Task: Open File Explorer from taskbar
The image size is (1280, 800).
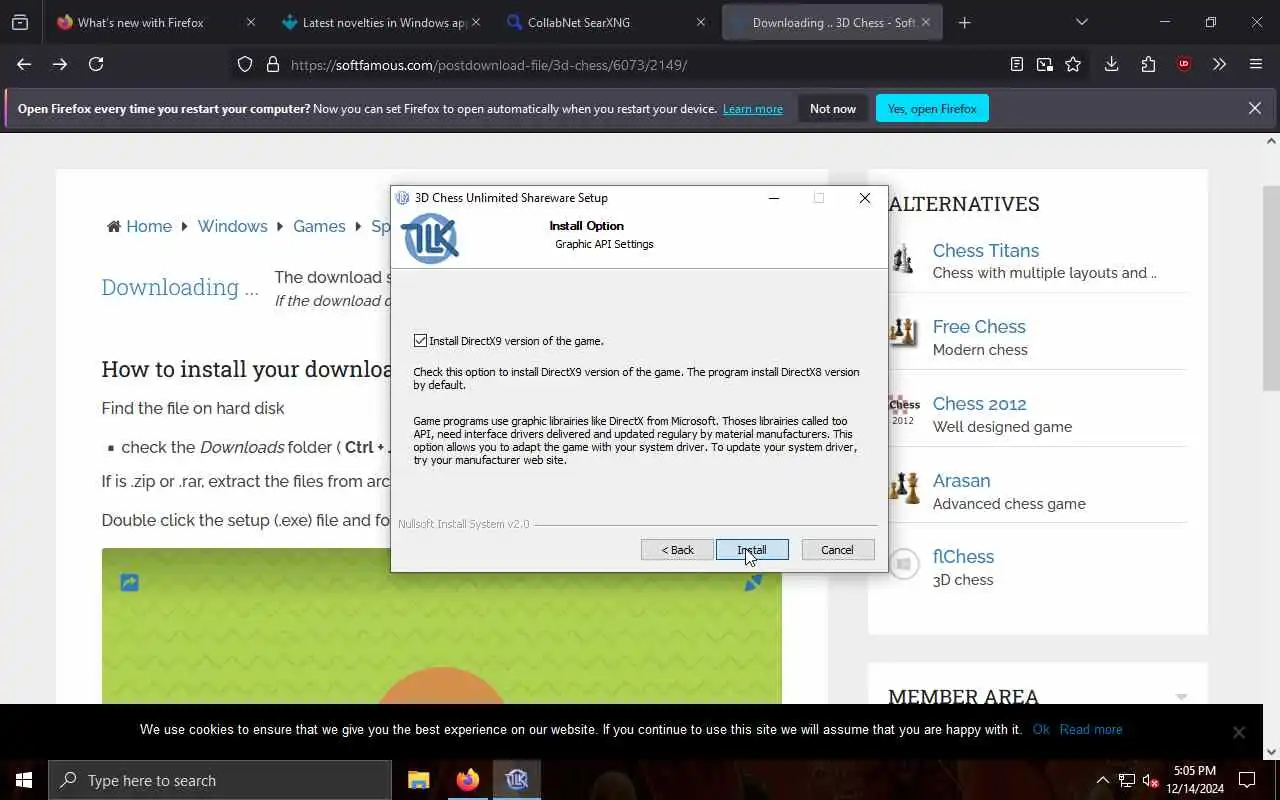Action: 419,780
